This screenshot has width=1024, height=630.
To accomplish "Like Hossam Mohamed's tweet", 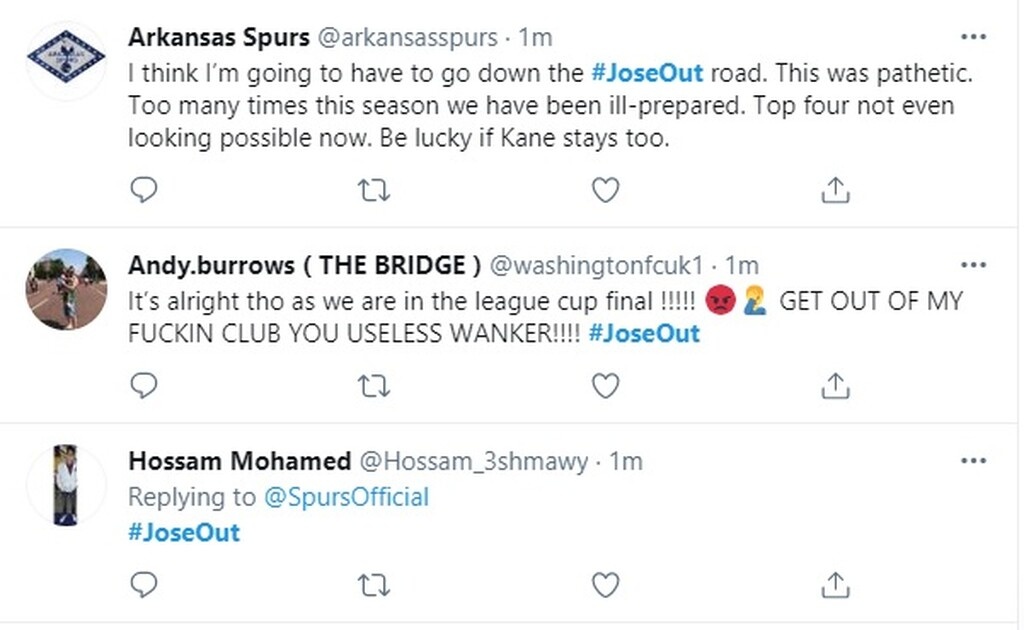I will point(605,583).
